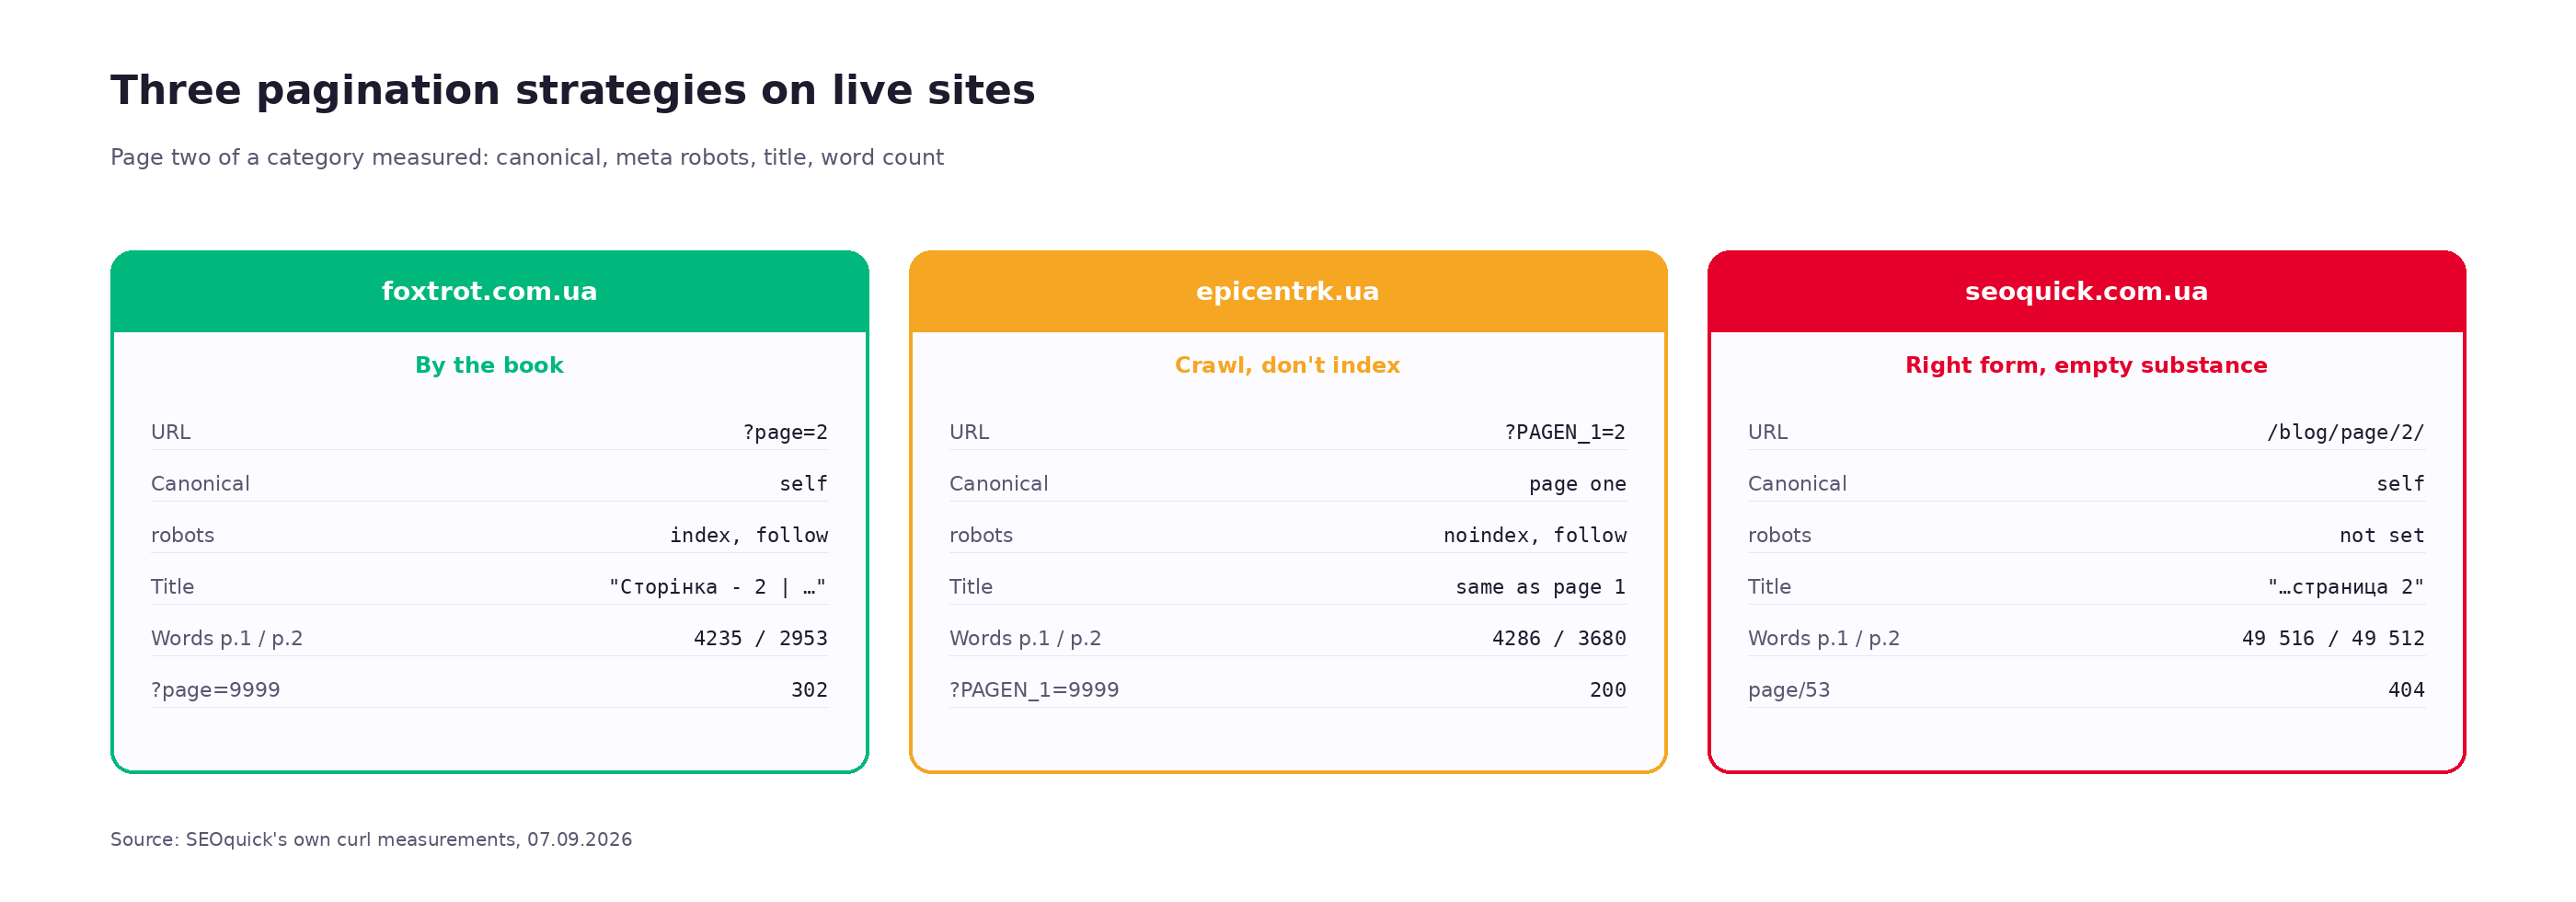Click the 'index, follow' robots value
This screenshot has width=2576, height=902.
pyautogui.click(x=749, y=535)
